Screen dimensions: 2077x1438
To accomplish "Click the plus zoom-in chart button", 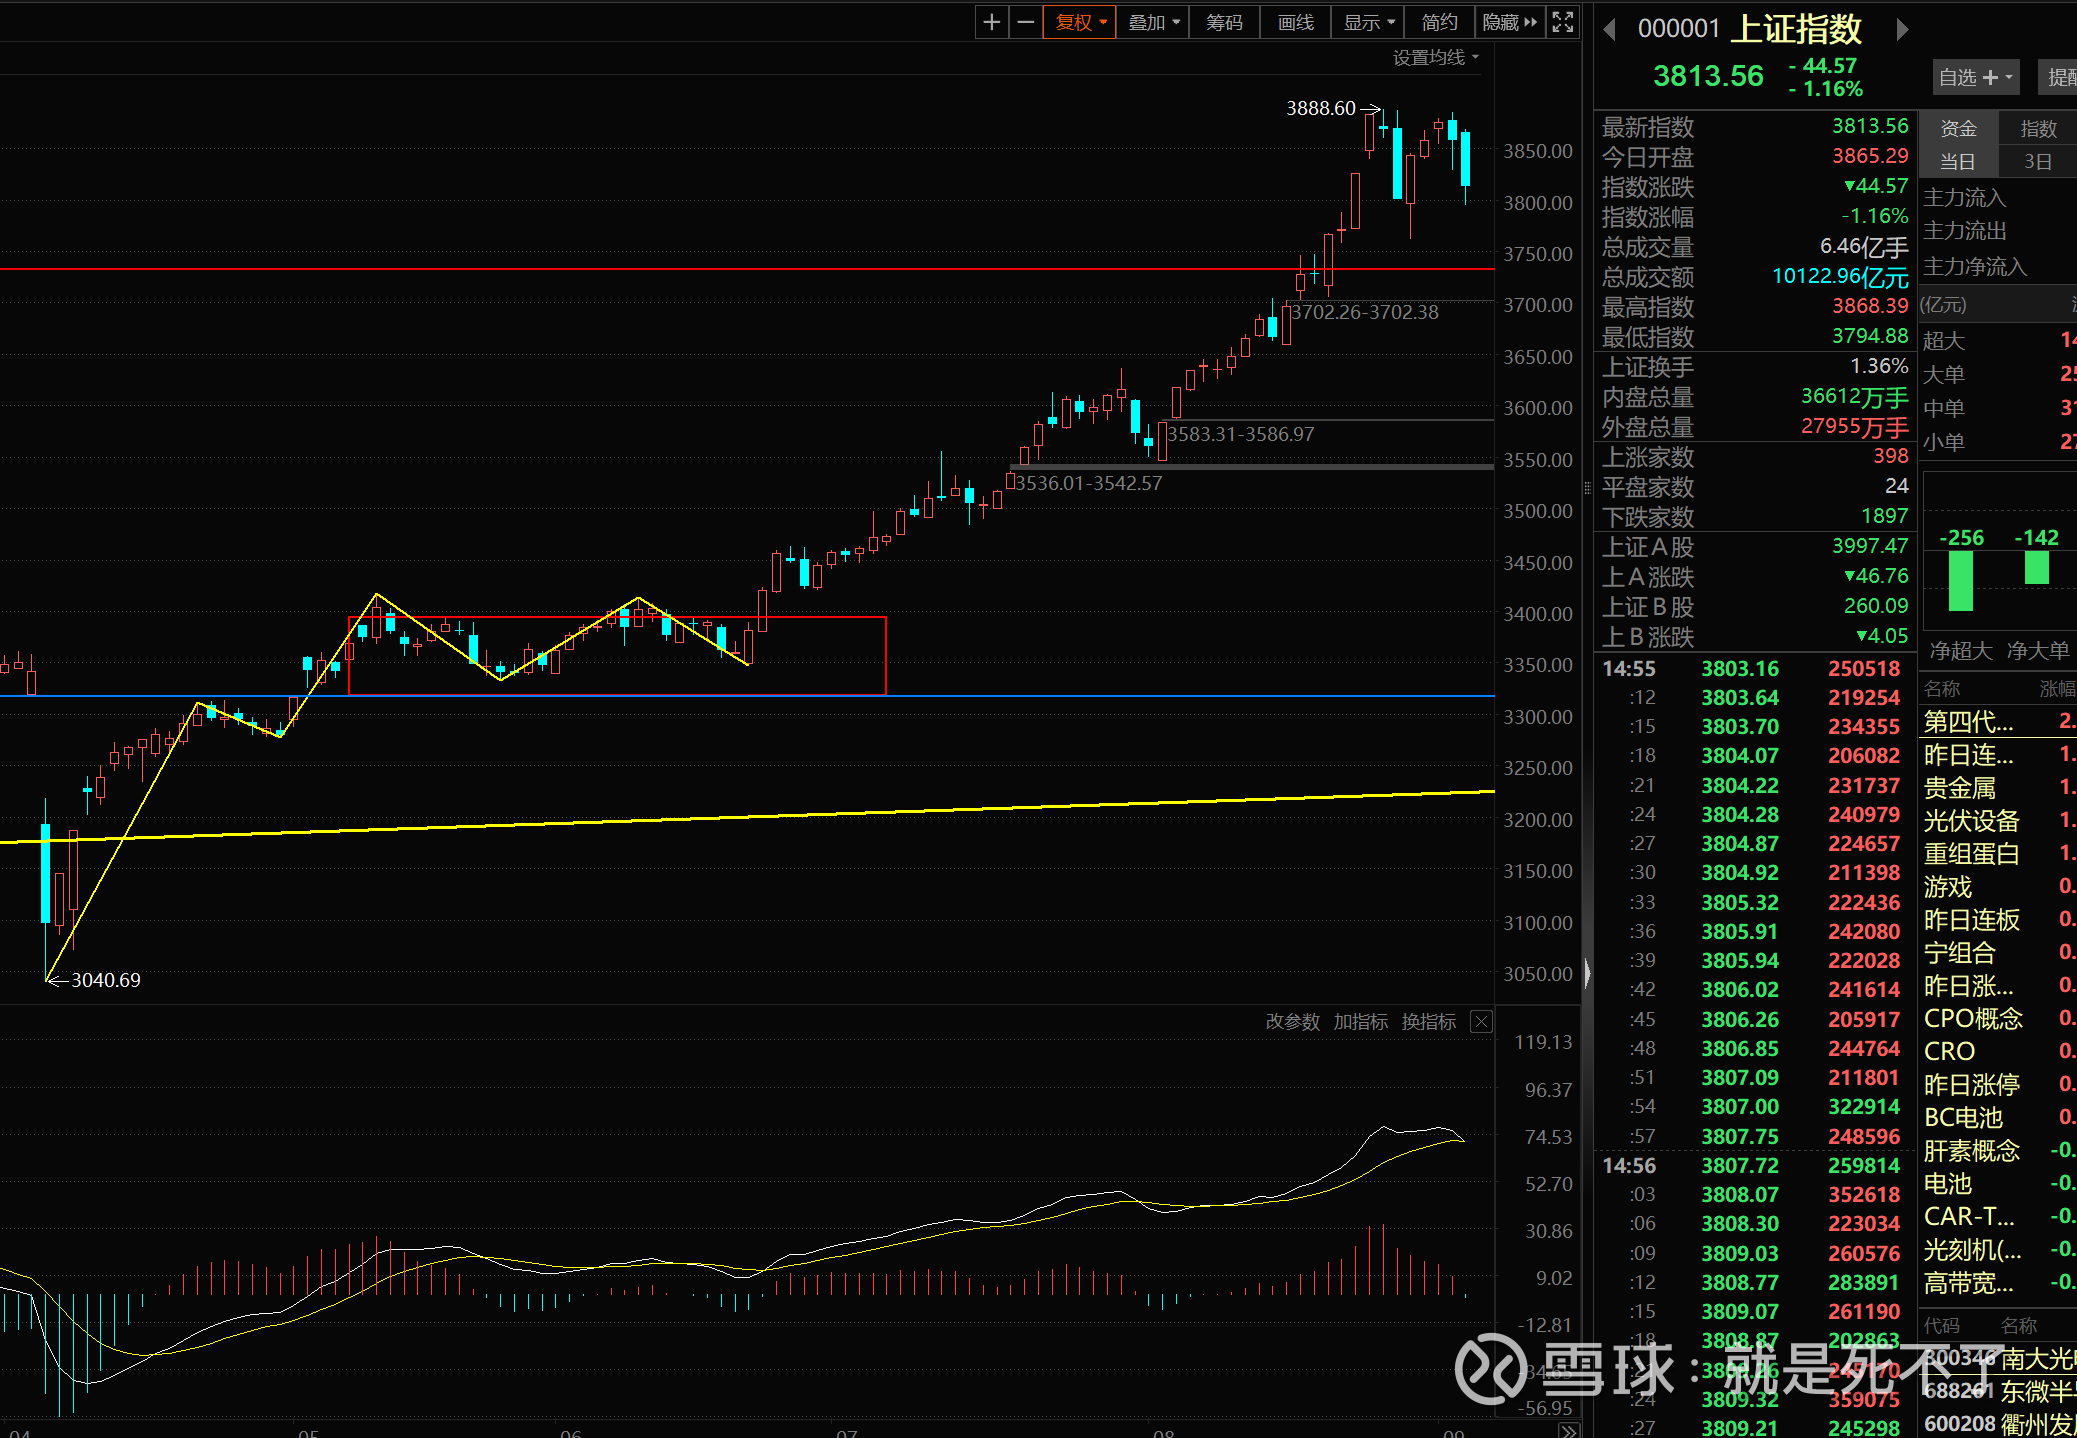I will (991, 22).
